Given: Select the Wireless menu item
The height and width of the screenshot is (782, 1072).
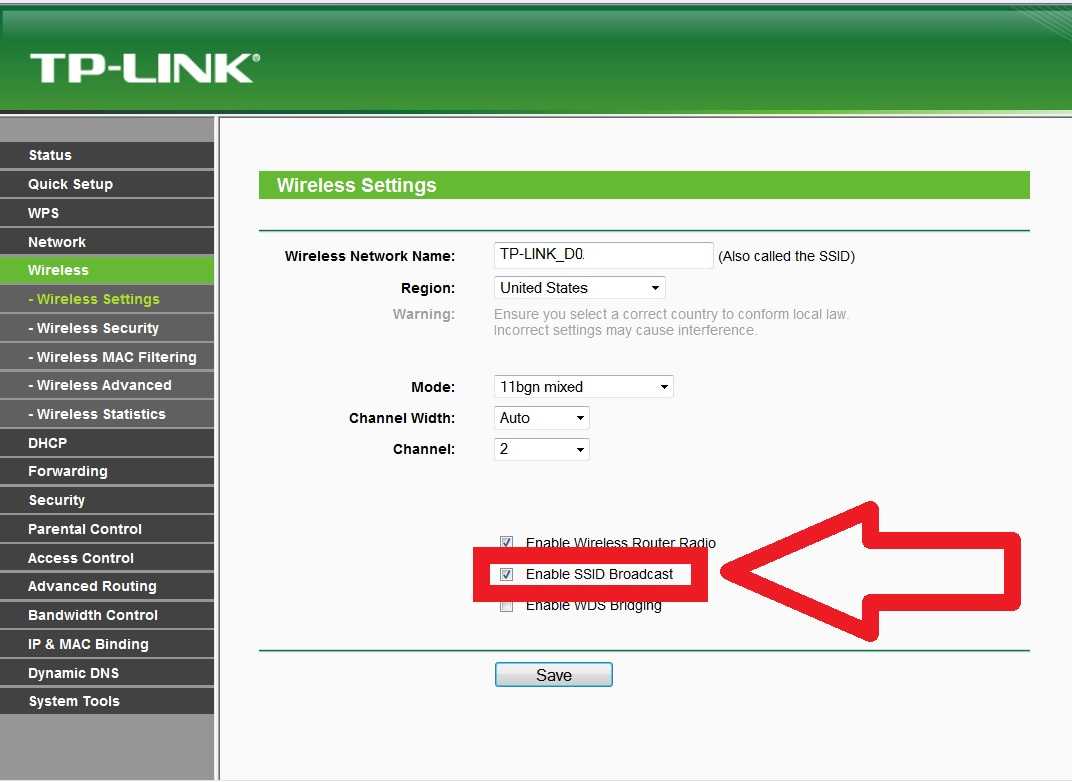Looking at the screenshot, I should [x=107, y=270].
